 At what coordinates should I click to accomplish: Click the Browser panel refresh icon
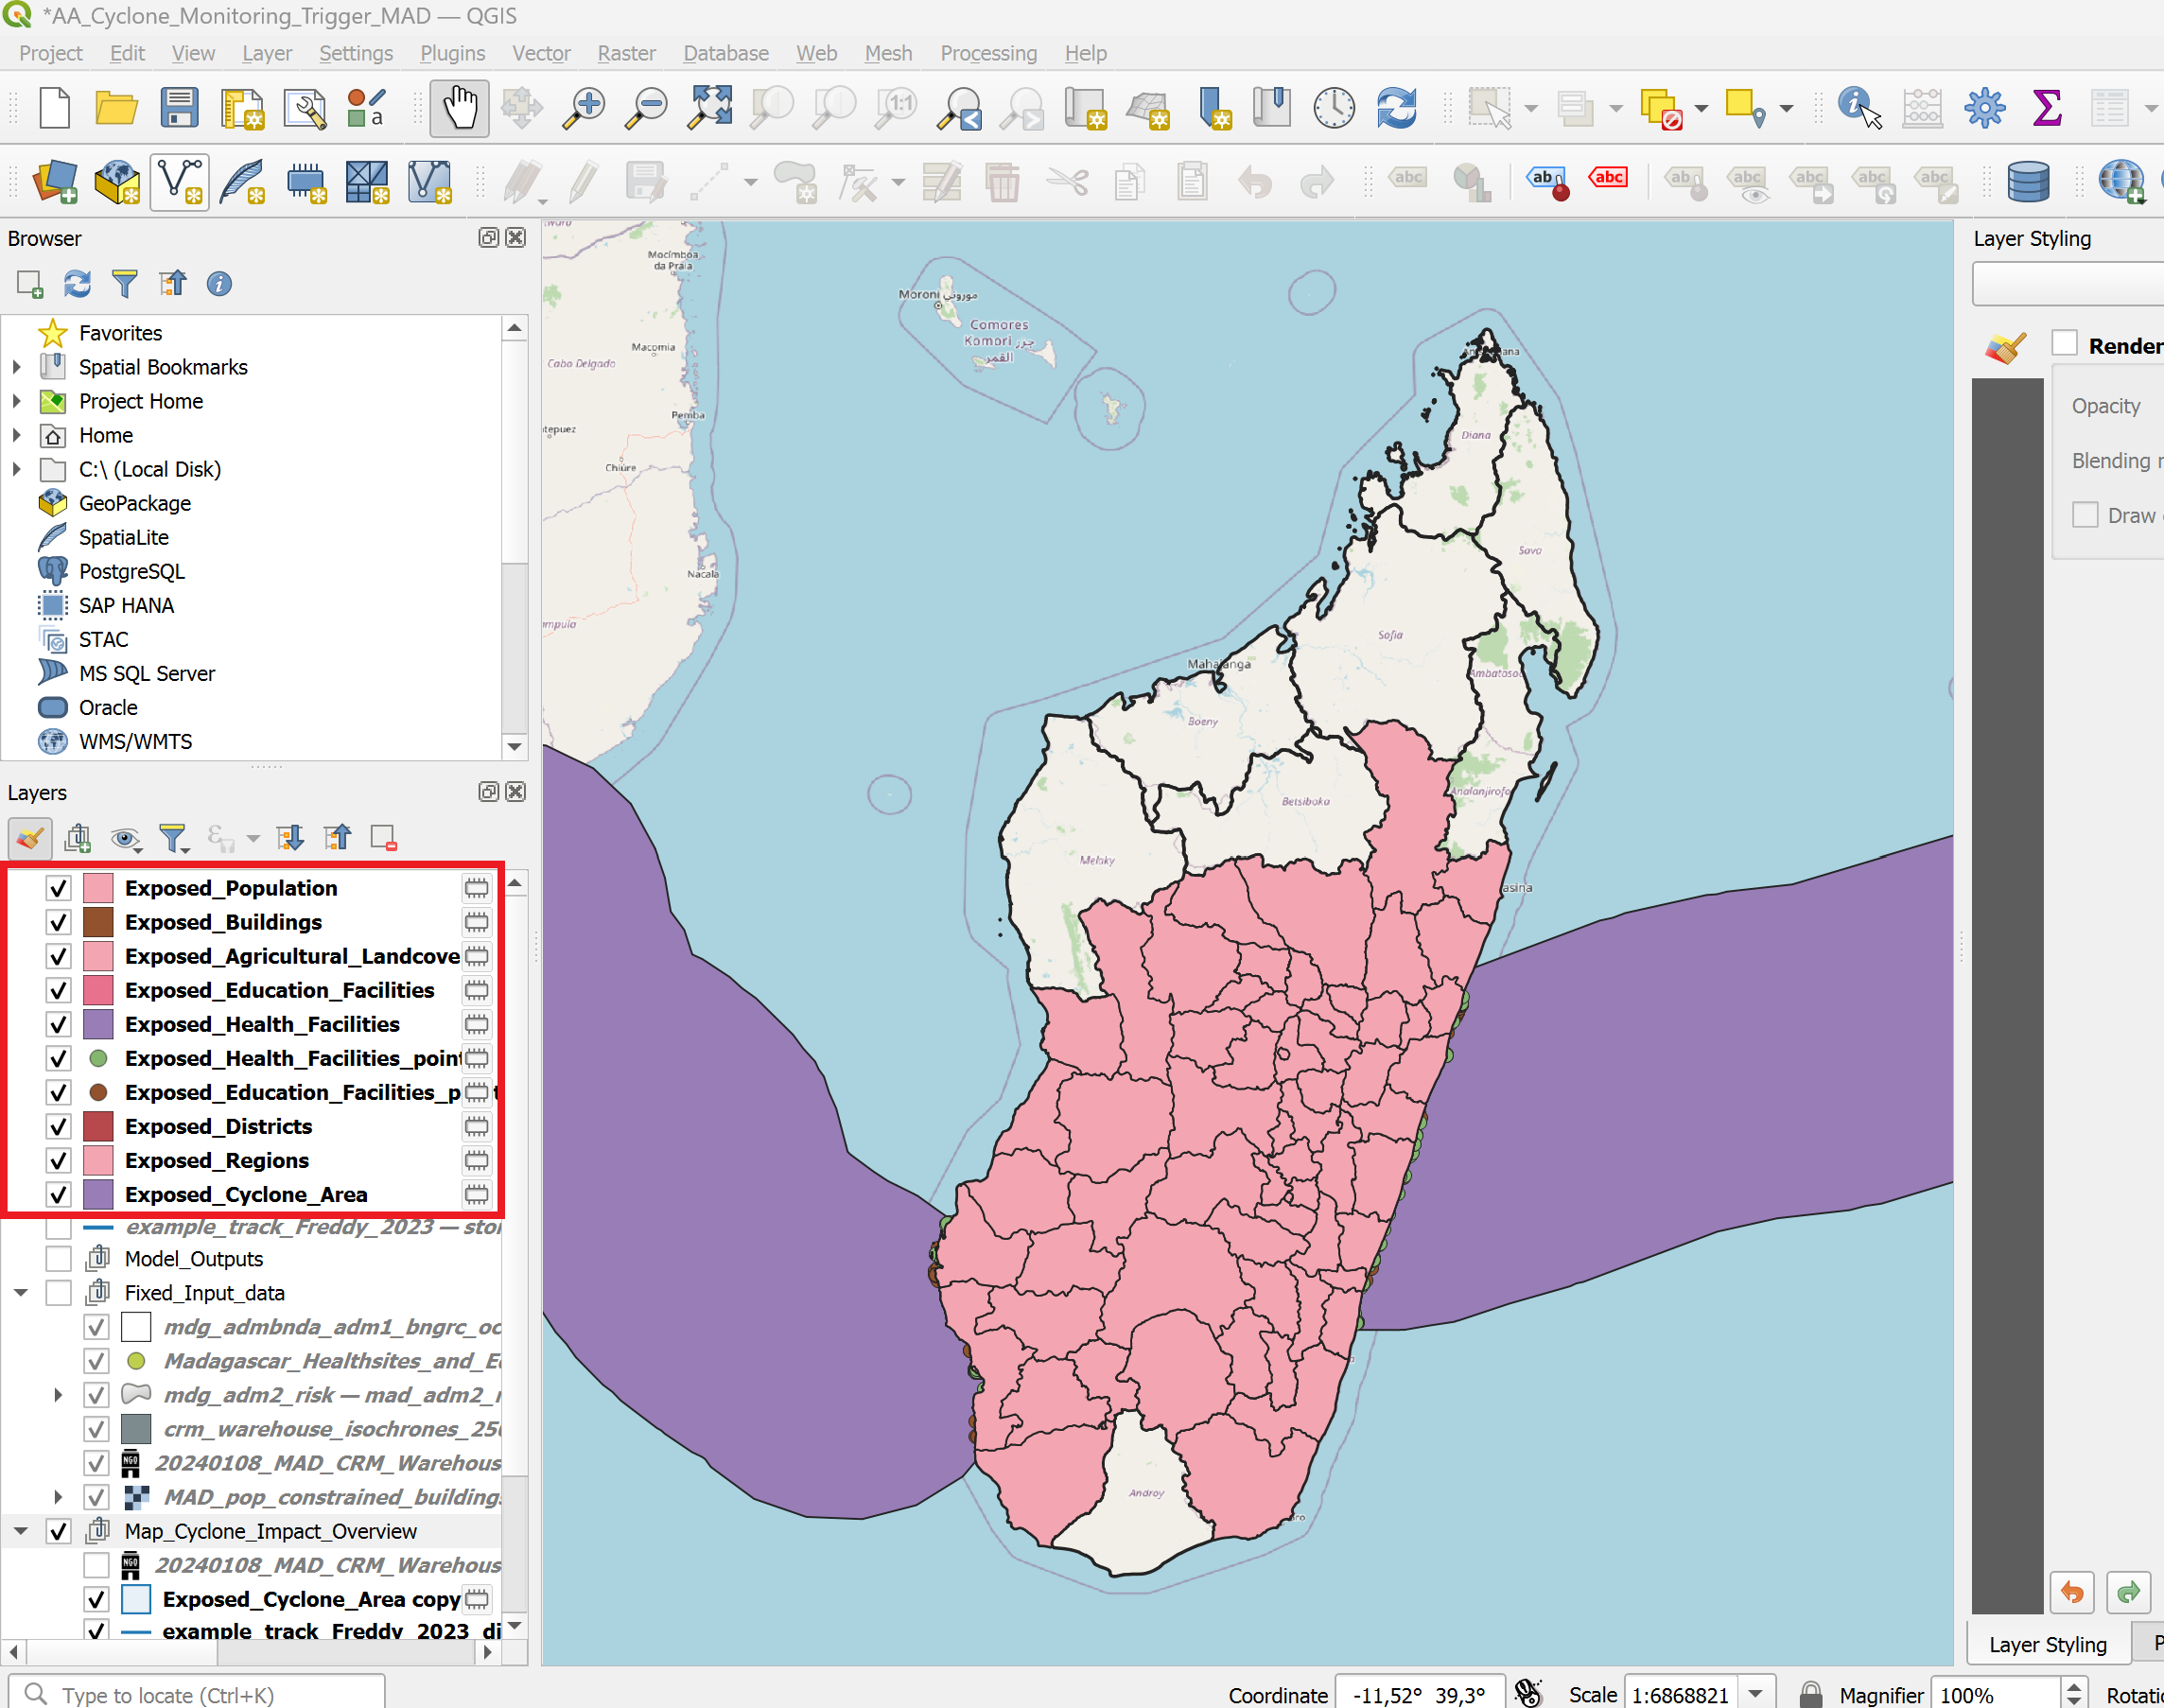[77, 284]
